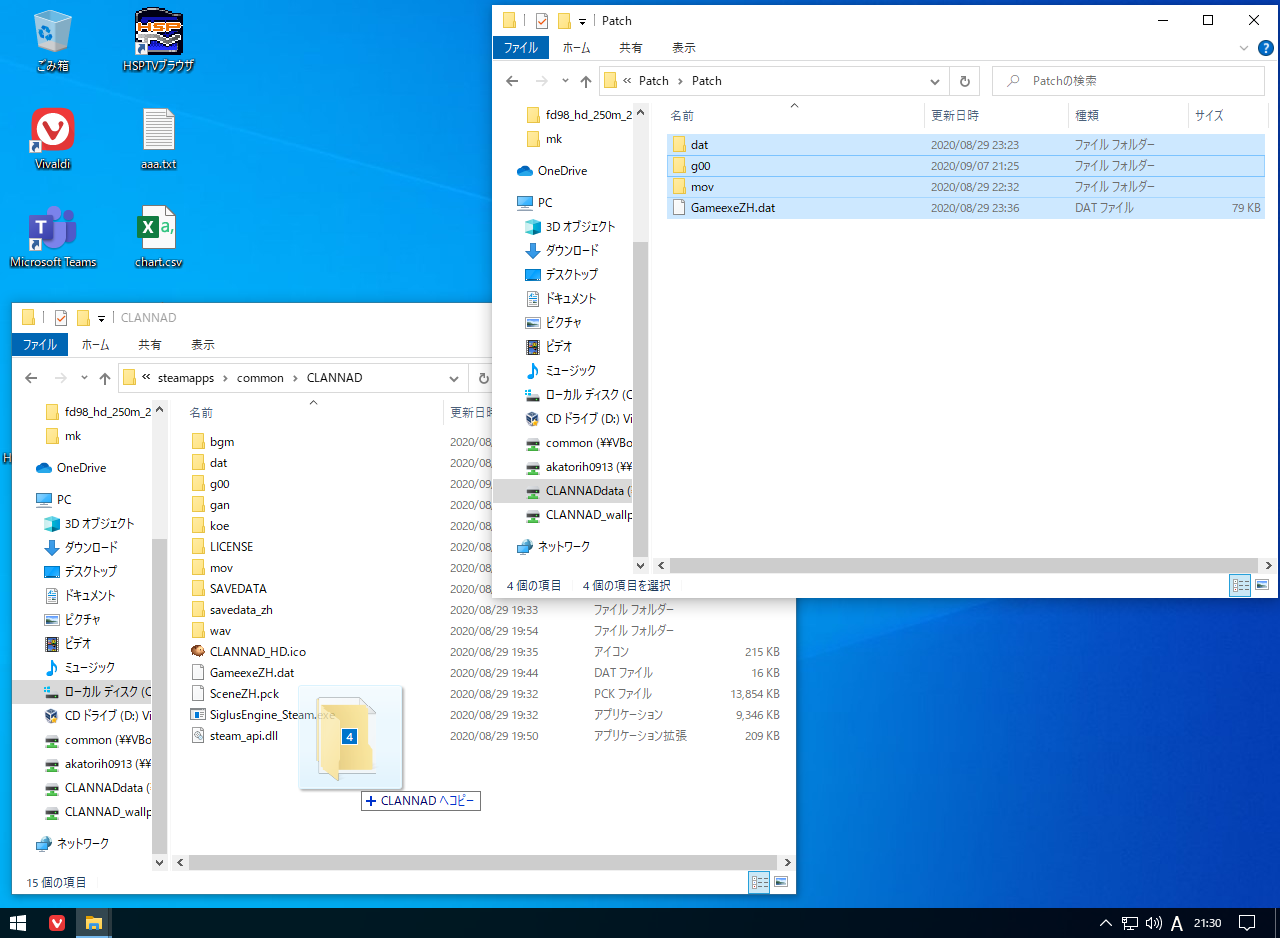Open the CLANNAD address bar history dropdown
1280x938 pixels.
(456, 378)
